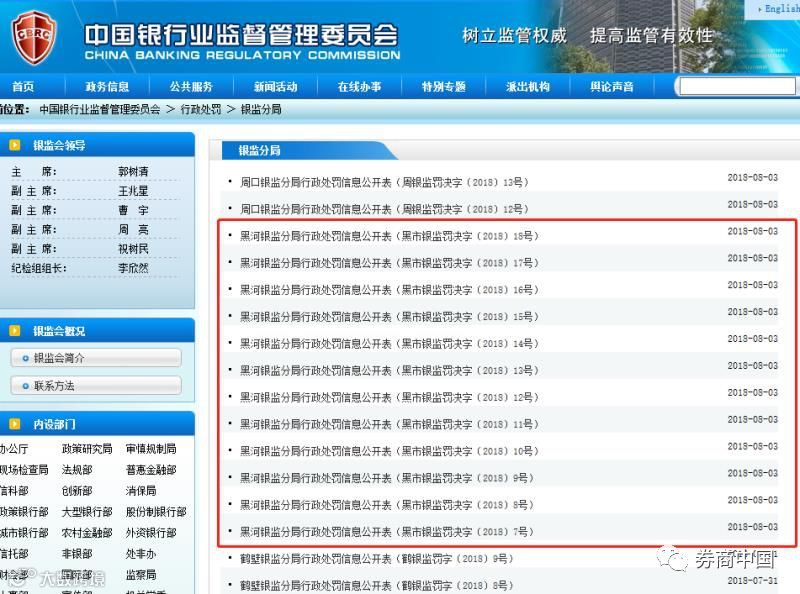Open the 特别专题 menu

pos(444,87)
